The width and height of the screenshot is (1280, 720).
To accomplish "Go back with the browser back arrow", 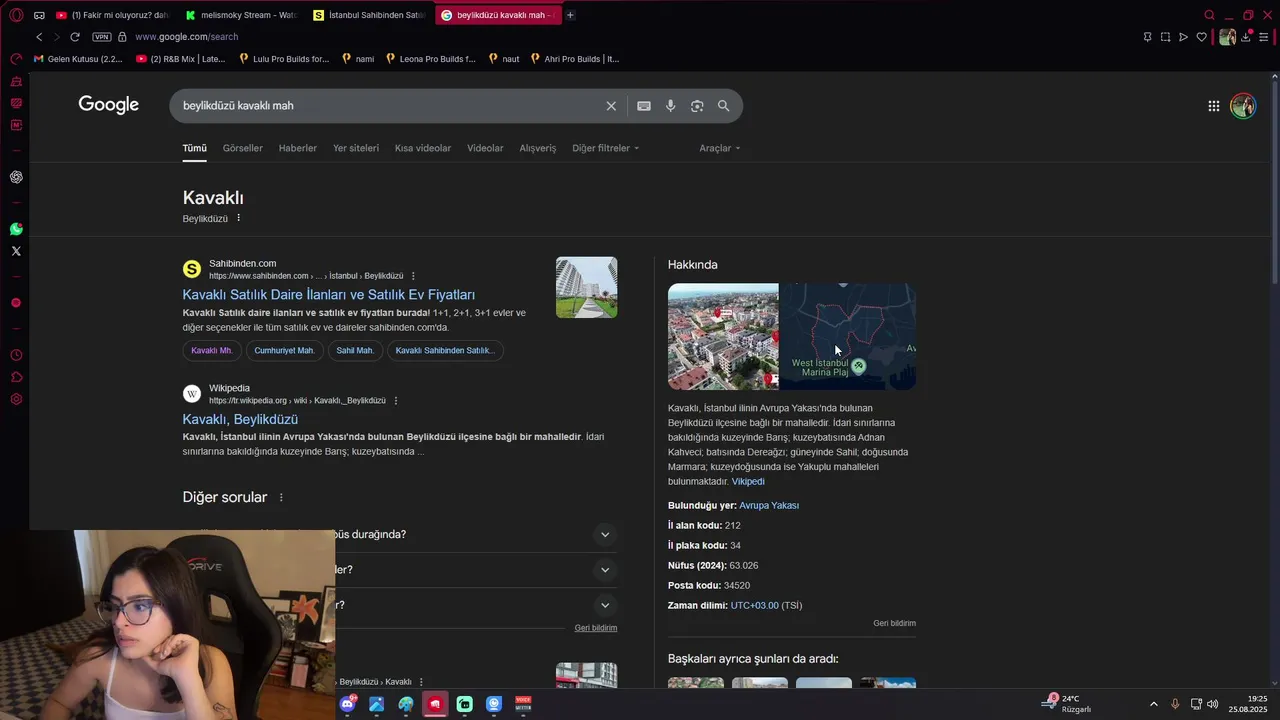I will coord(39,37).
